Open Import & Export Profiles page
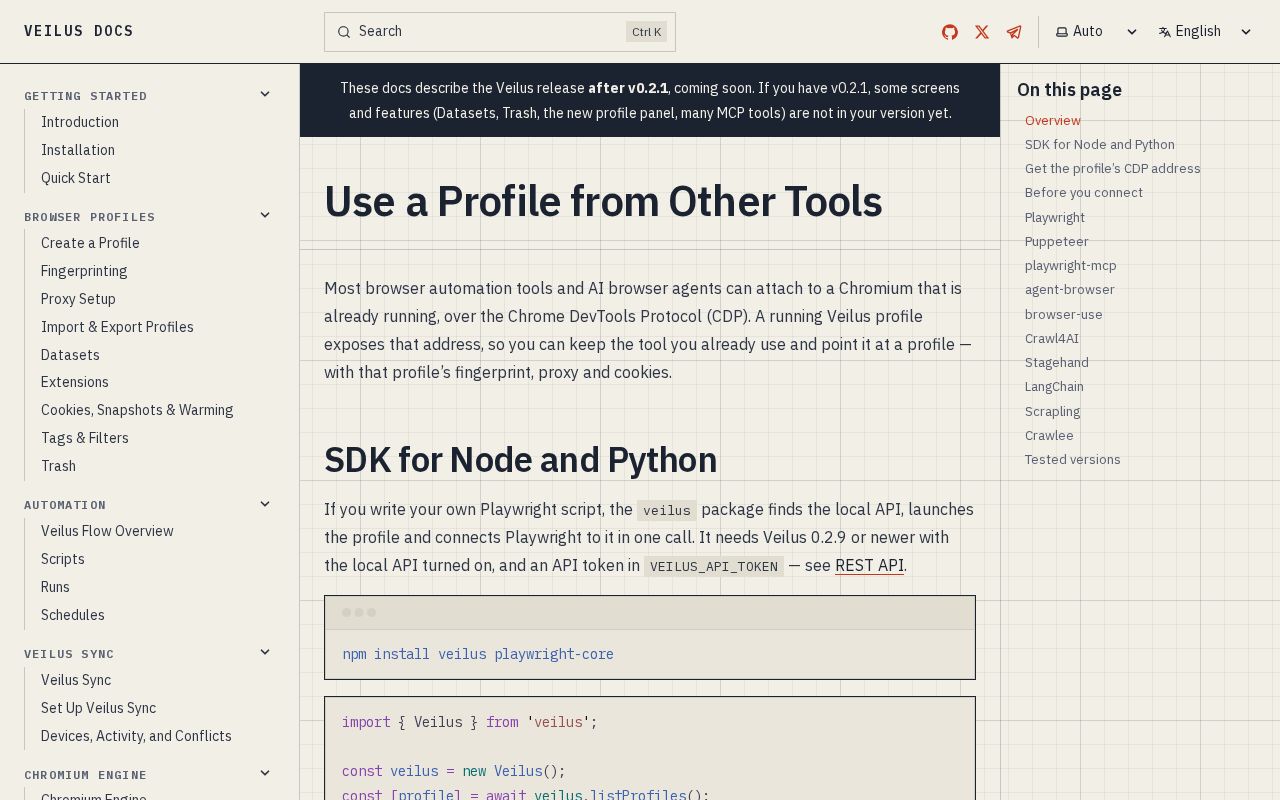 [117, 327]
